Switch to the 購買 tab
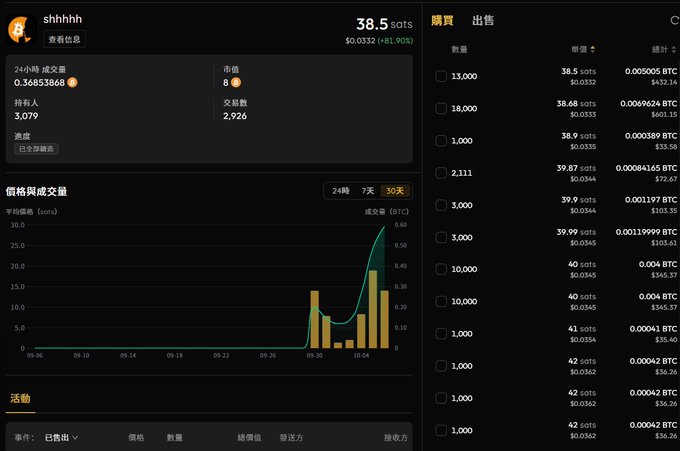The image size is (680, 451). click(442, 20)
